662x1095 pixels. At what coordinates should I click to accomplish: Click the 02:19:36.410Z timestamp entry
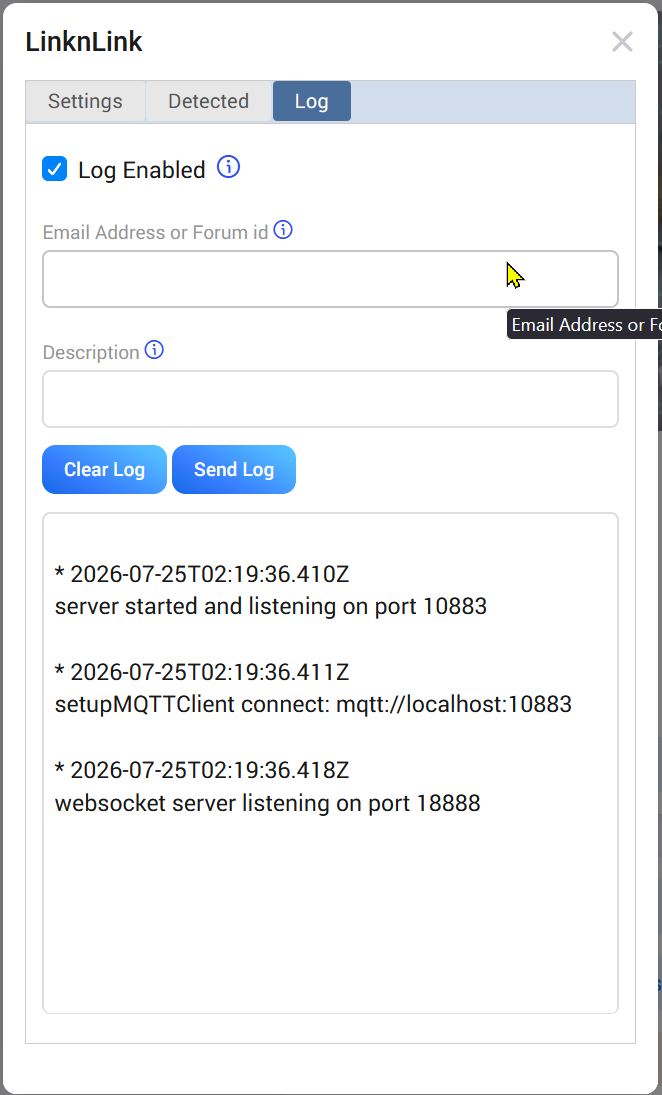[202, 574]
